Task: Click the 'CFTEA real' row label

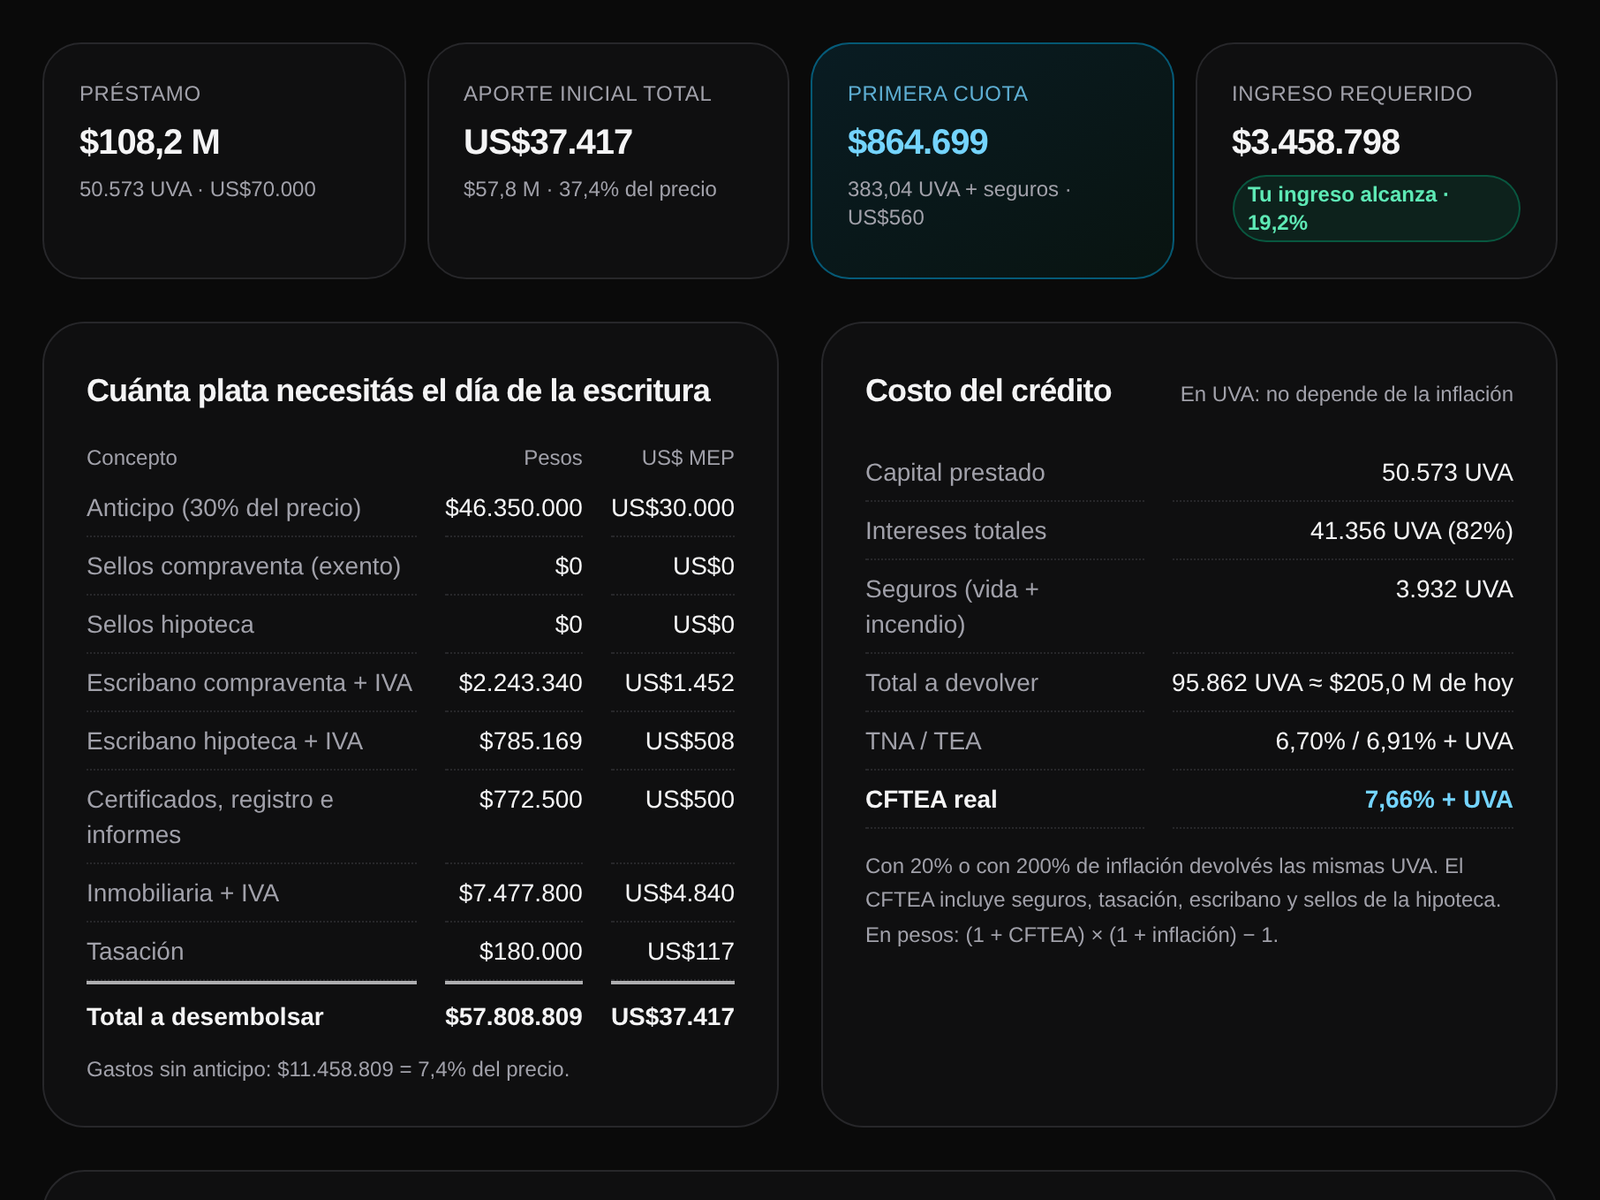Action: (x=931, y=799)
